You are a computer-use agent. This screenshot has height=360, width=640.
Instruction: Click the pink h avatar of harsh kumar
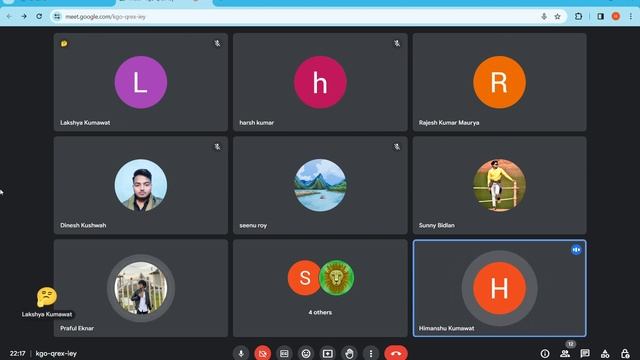[320, 82]
